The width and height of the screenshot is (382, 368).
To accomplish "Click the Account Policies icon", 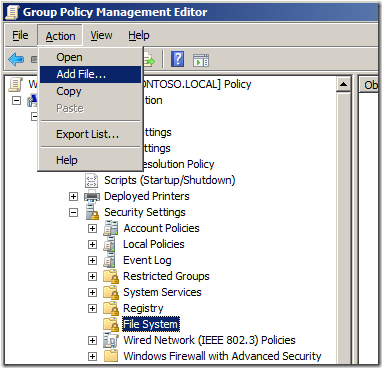I will pos(111,228).
